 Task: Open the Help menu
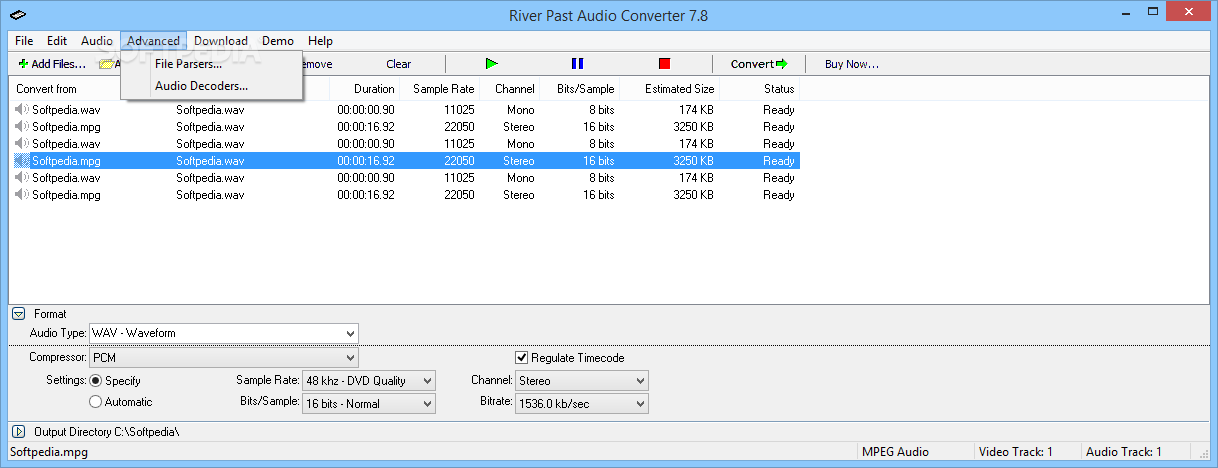[320, 41]
